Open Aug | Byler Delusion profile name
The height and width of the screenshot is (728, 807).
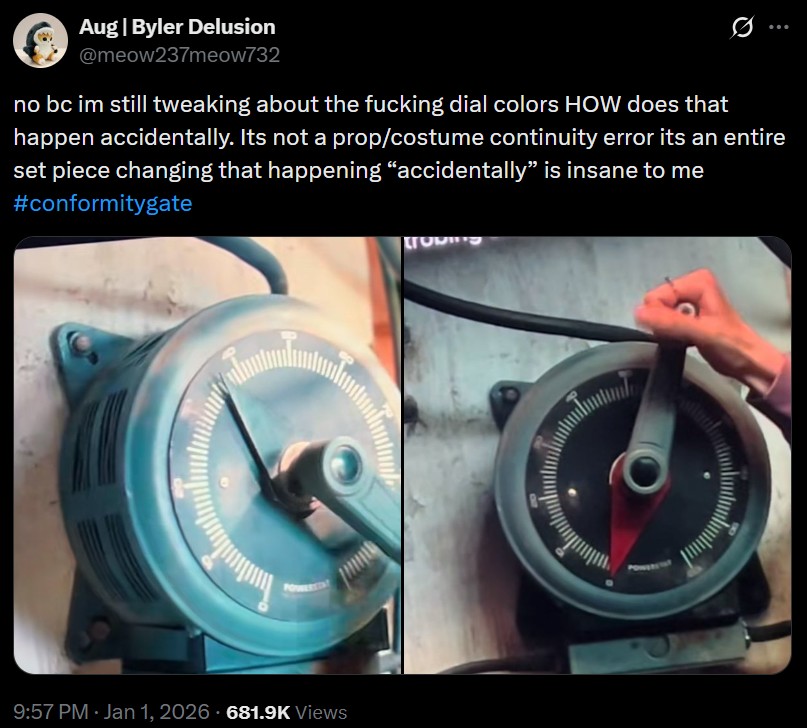click(x=177, y=27)
